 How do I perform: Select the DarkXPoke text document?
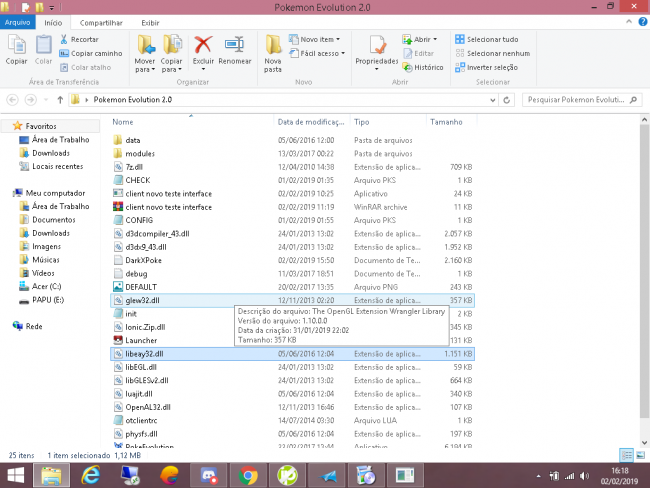tap(292, 260)
